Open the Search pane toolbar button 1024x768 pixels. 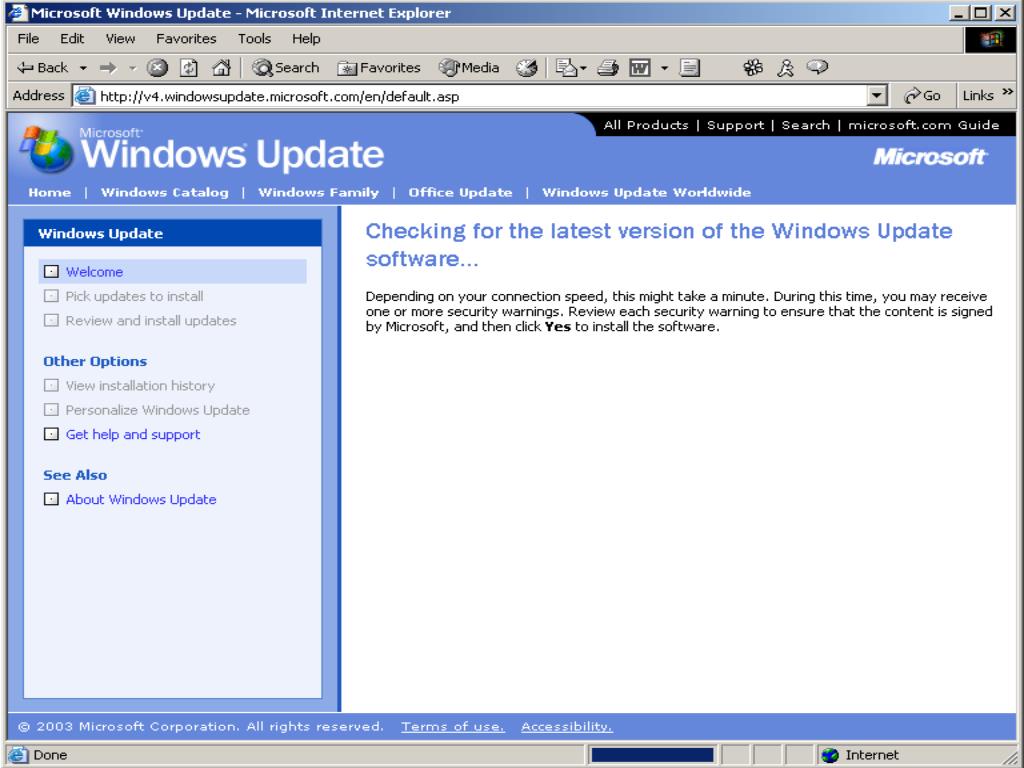(286, 67)
